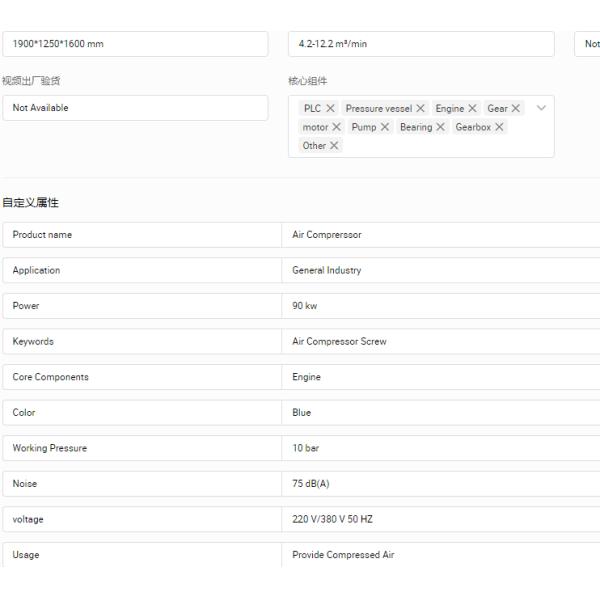The width and height of the screenshot is (600, 600).
Task: Remove the Pressure vessel tag
Action: 420,108
